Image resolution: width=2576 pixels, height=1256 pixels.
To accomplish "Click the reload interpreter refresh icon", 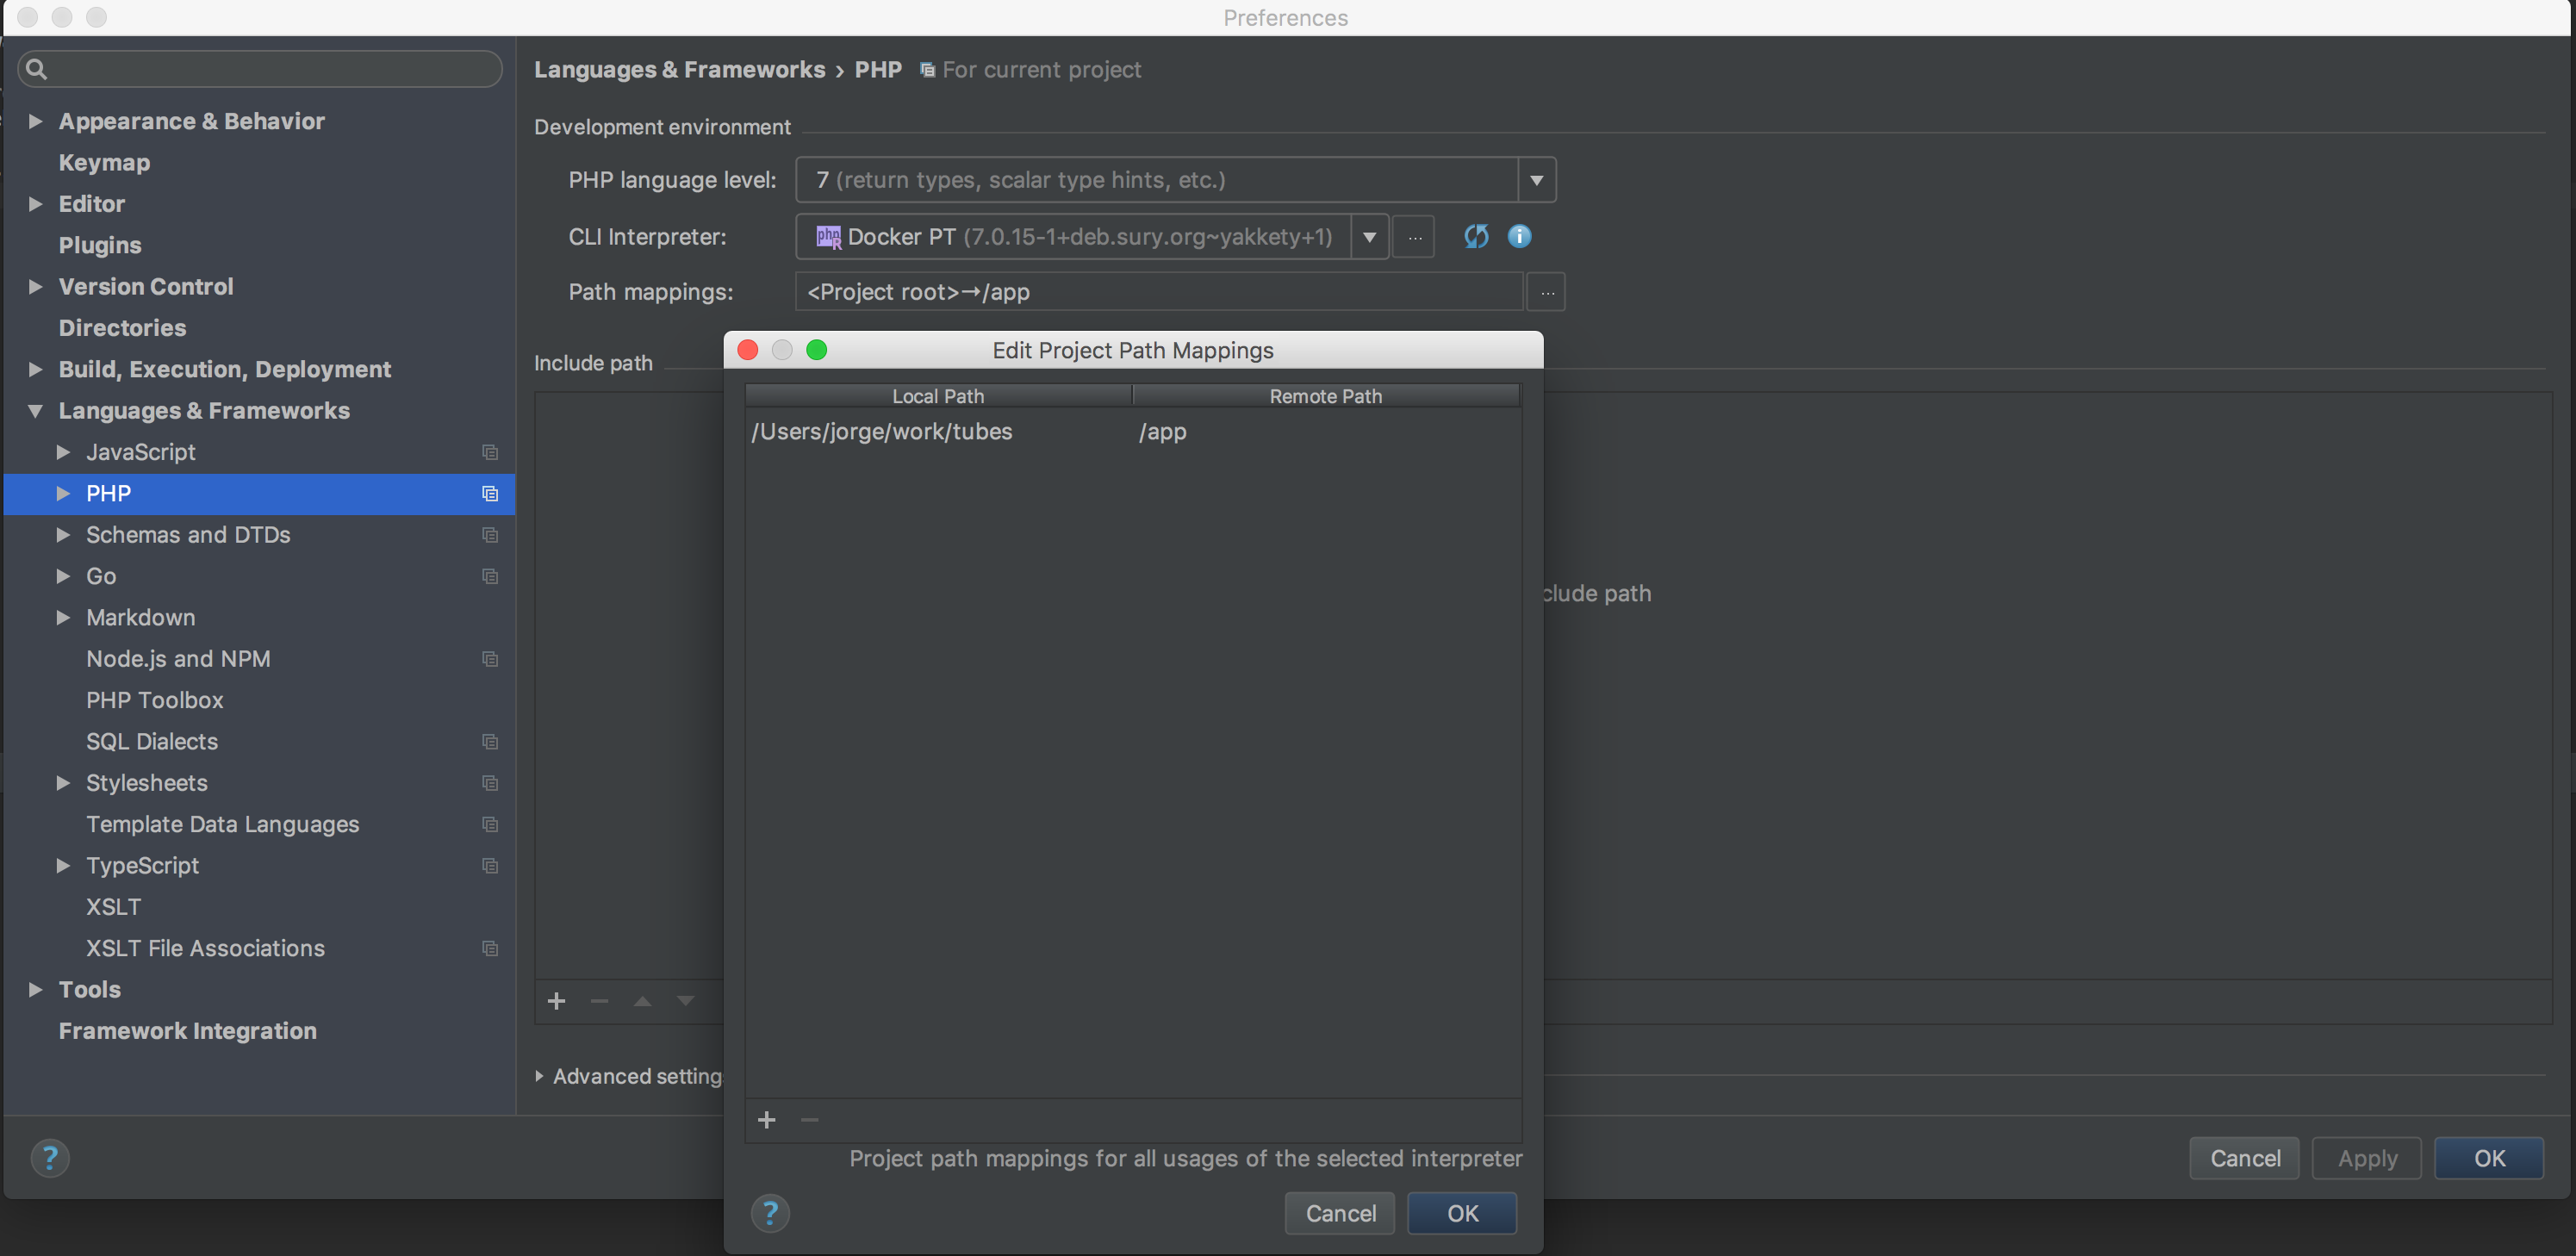I will 1476,236.
